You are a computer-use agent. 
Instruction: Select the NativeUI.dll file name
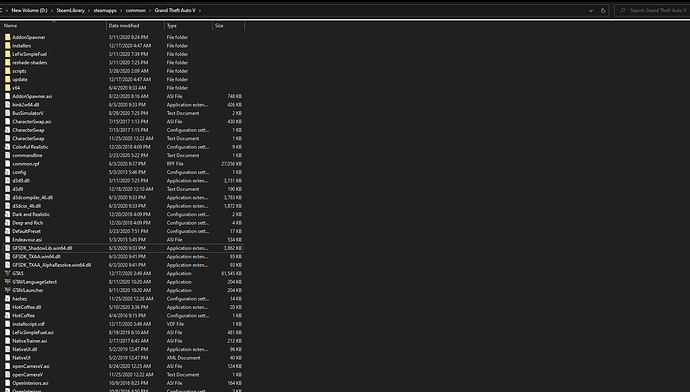click(25, 349)
